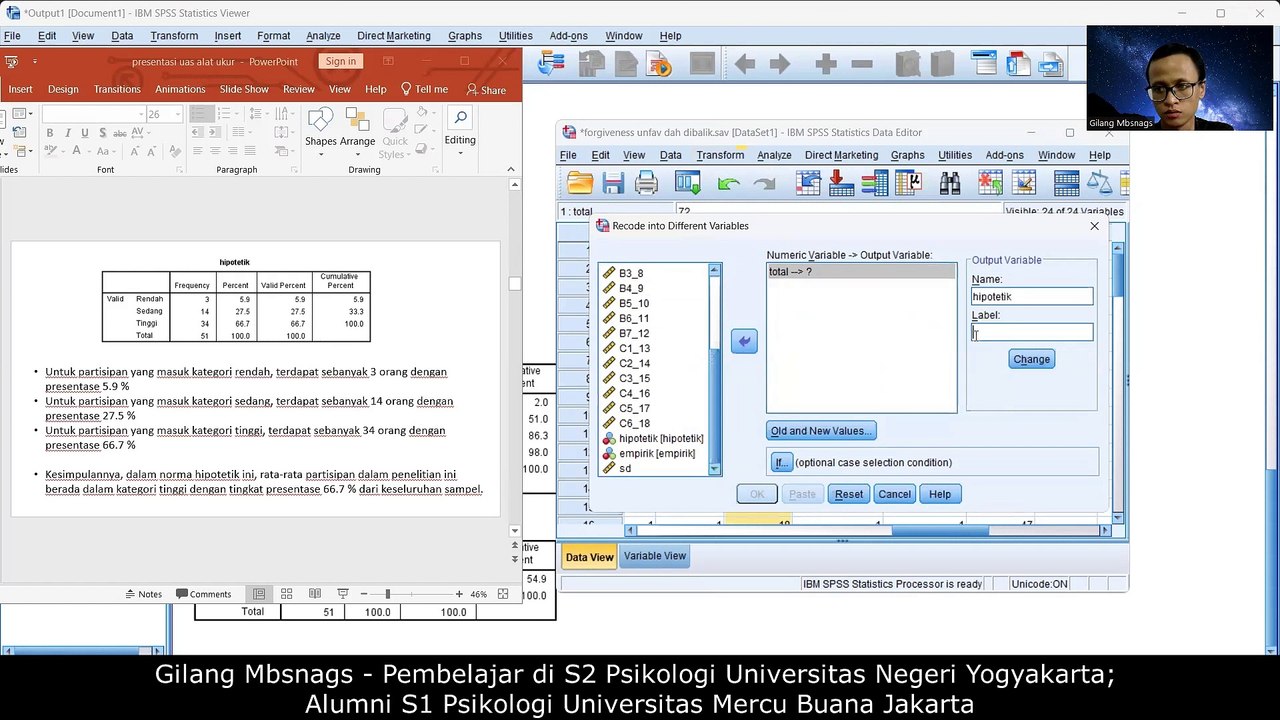This screenshot has height=720, width=1280.
Task: Move total variable back with blue arrow button
Action: click(744, 342)
